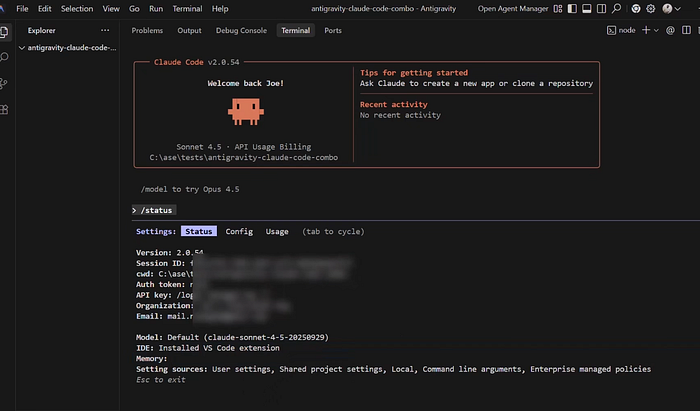Click the window title 'antigravity-claude-code-combo - Antigravity'
Screen dimensions: 700x411
pos(383,8)
